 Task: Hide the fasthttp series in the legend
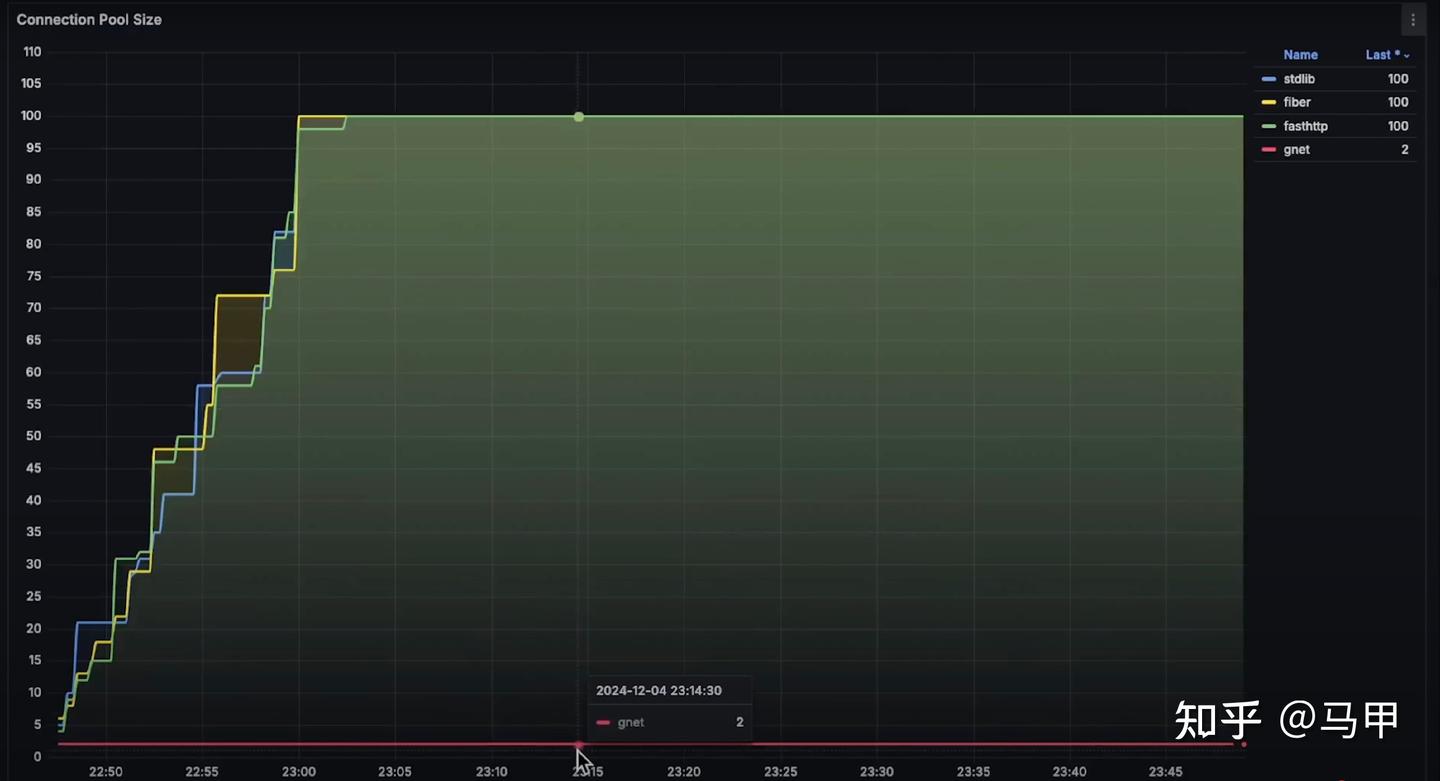click(x=1305, y=125)
